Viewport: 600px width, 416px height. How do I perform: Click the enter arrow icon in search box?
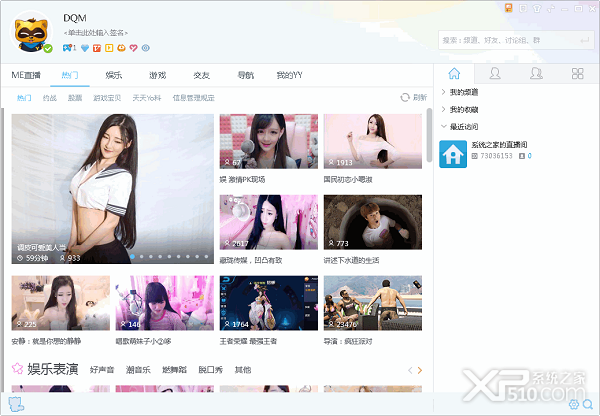pyautogui.click(x=585, y=40)
